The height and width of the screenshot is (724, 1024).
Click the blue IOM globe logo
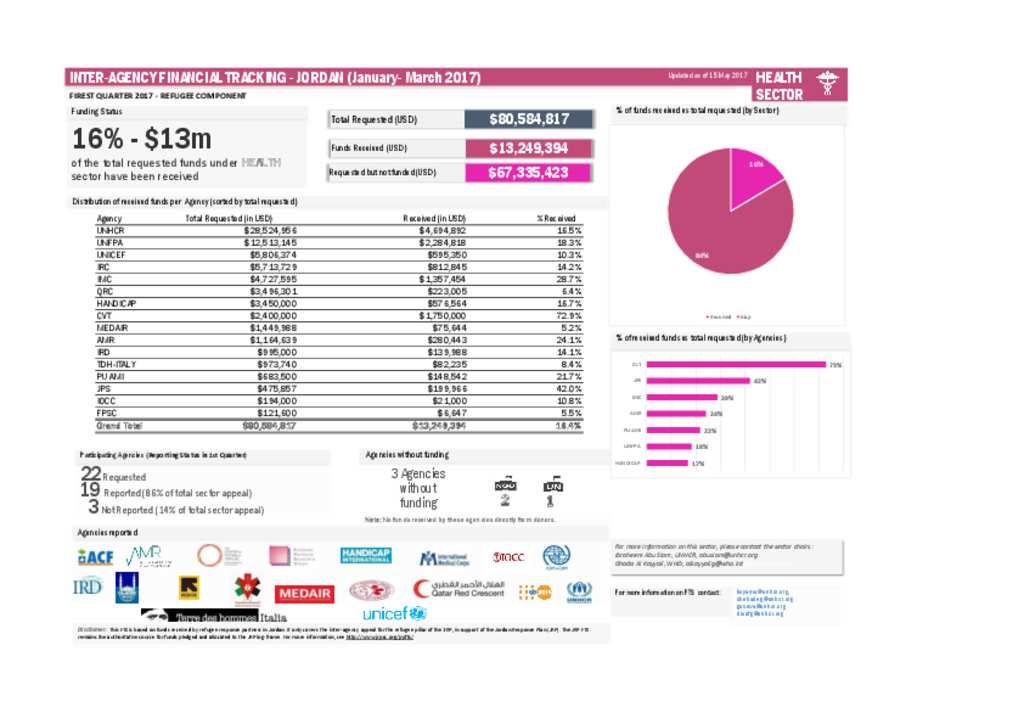pos(556,556)
